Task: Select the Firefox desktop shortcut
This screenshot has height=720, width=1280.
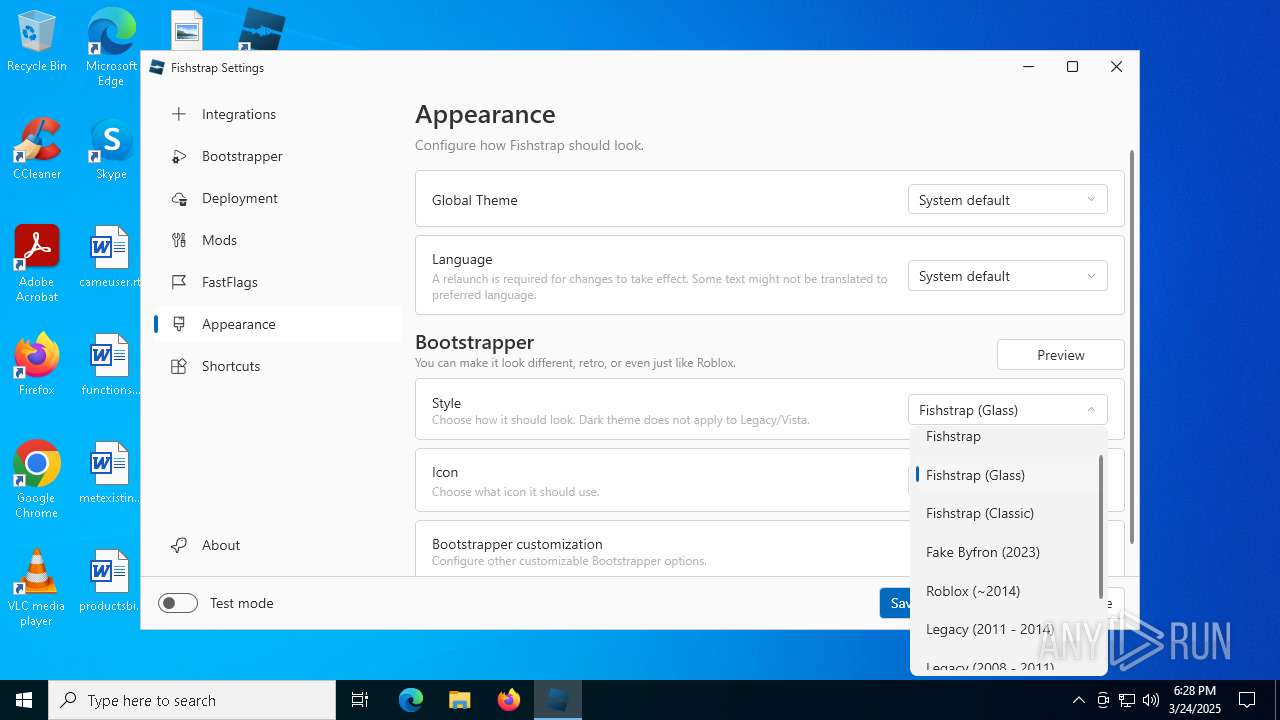Action: click(37, 365)
